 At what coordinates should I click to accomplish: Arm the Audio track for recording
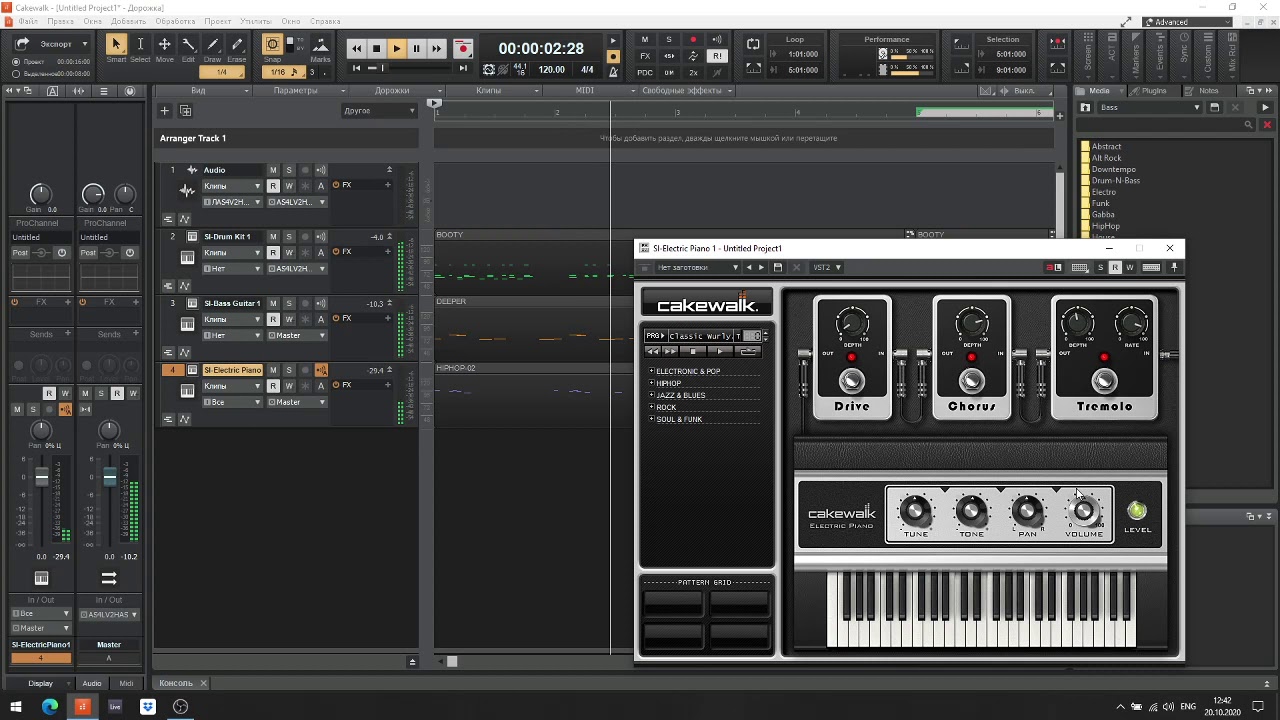pyautogui.click(x=305, y=170)
